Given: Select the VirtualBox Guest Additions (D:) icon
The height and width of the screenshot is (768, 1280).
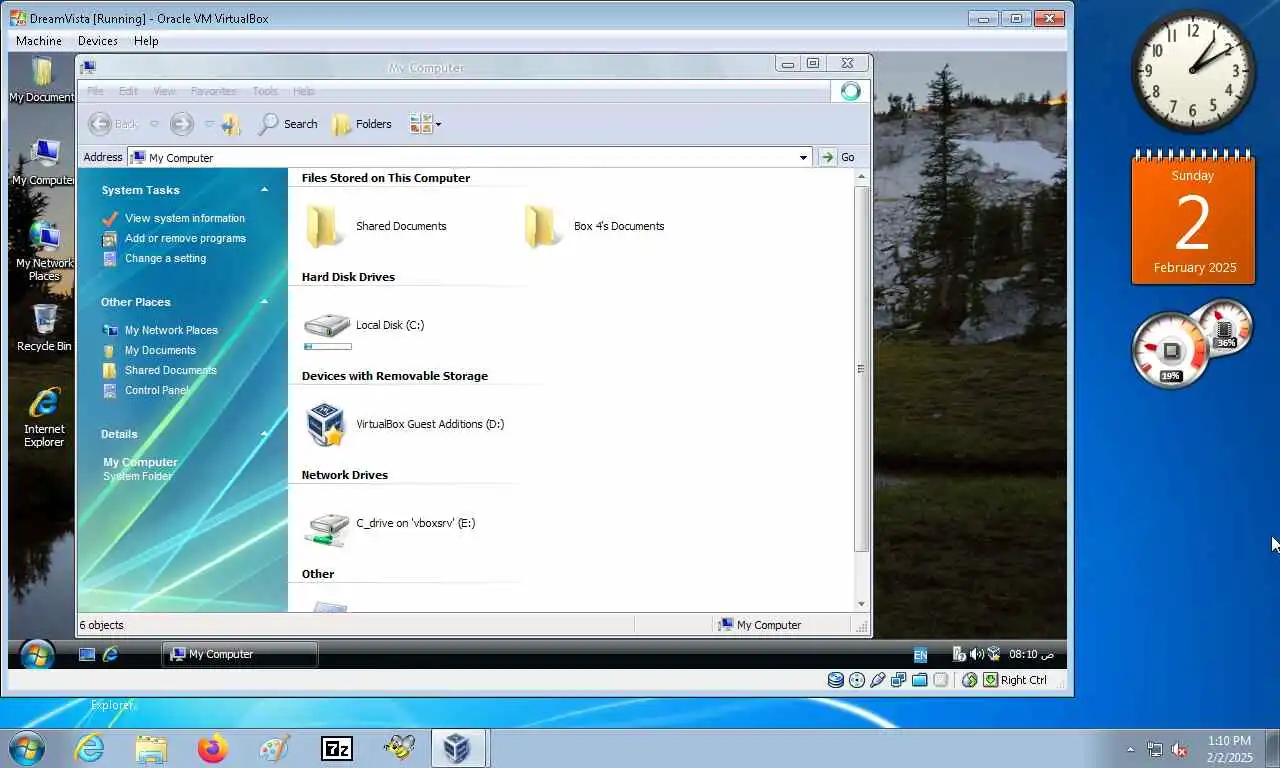Looking at the screenshot, I should [x=326, y=424].
